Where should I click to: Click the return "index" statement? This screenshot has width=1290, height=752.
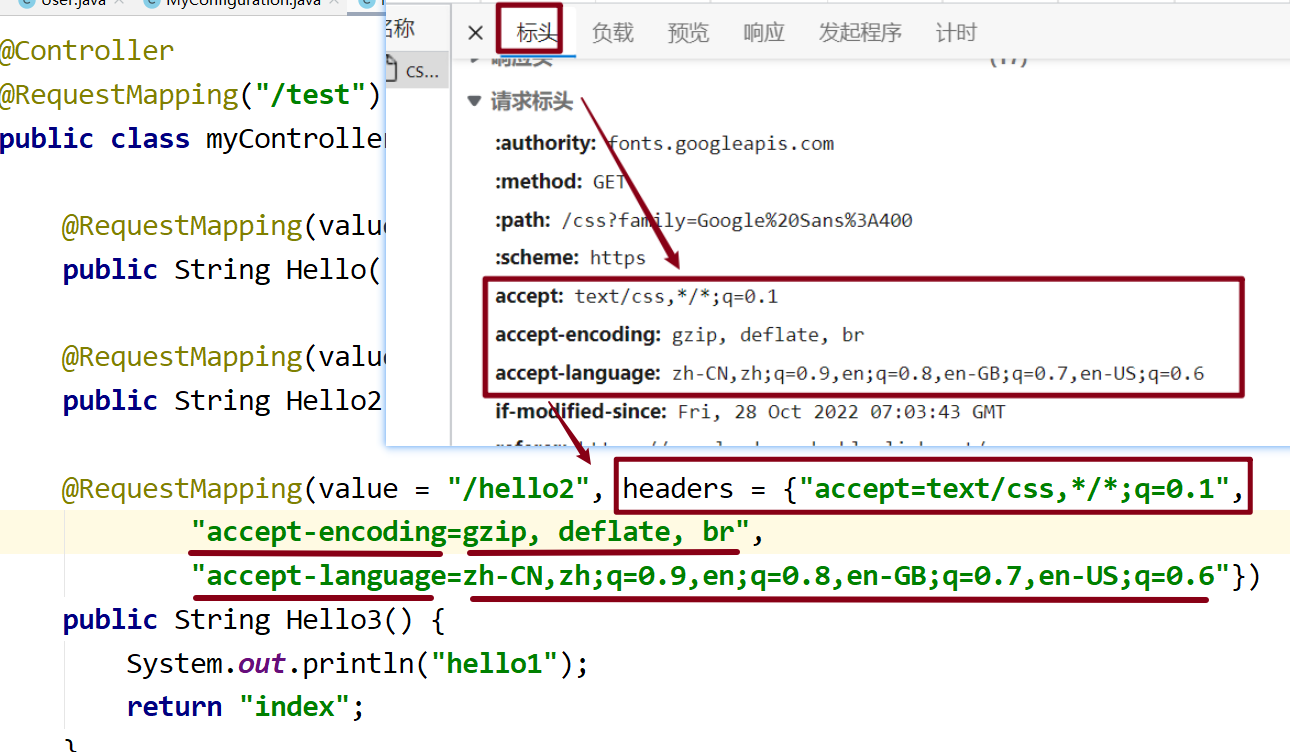(x=246, y=707)
